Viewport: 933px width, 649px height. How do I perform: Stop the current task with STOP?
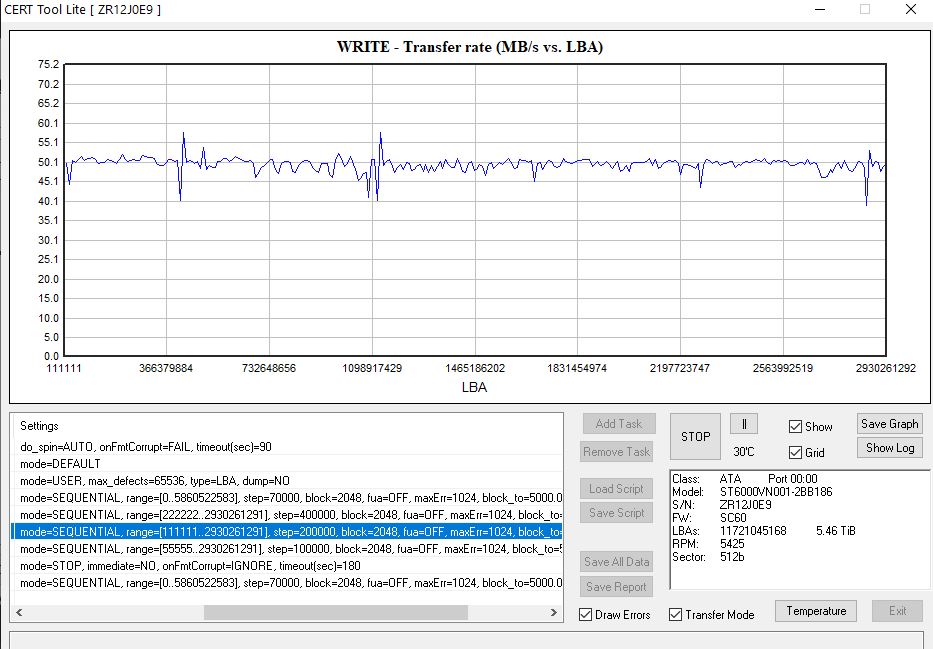(695, 437)
